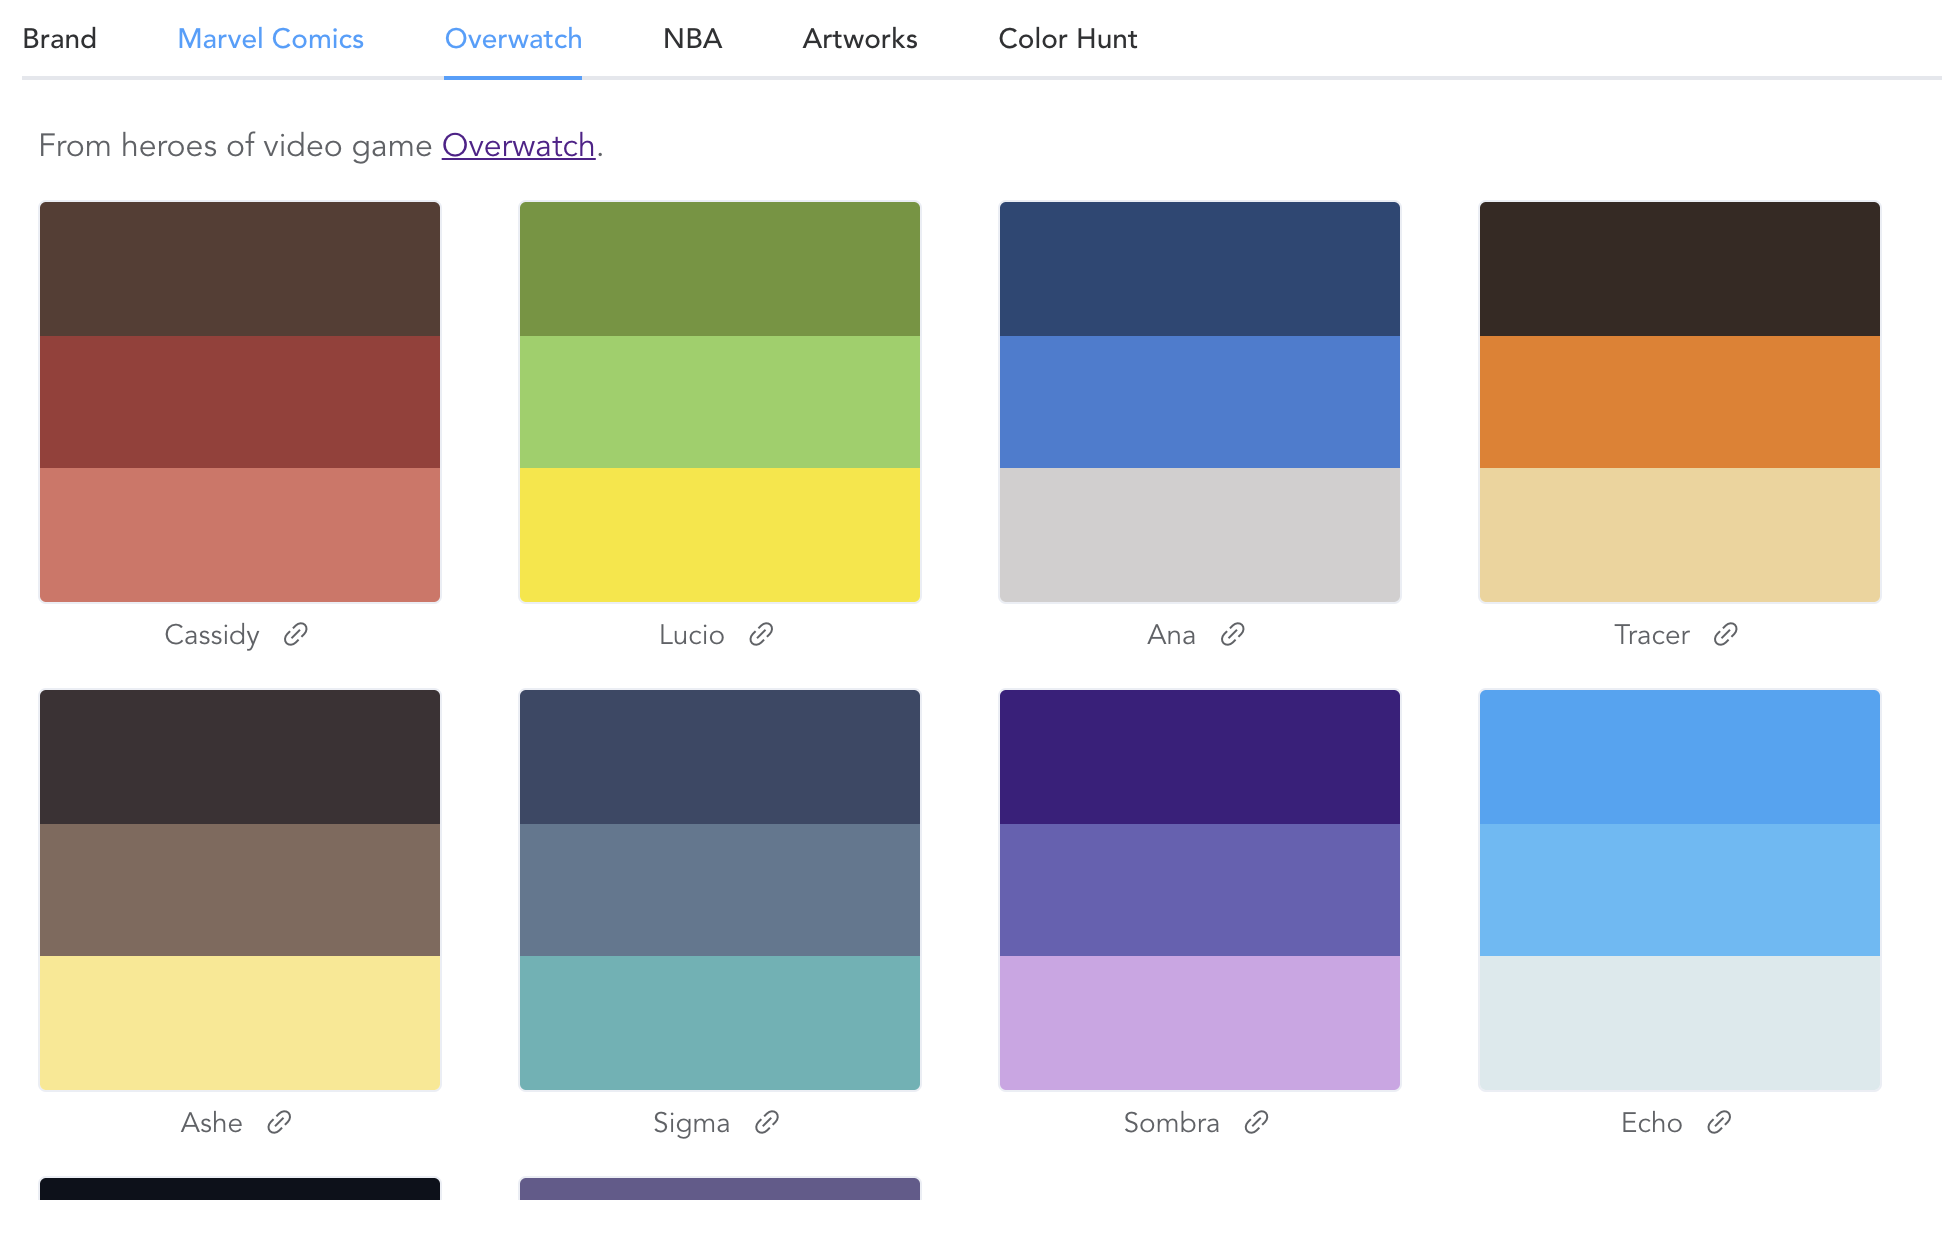Click the link icon next to Ashe
This screenshot has width=1958, height=1236.
point(279,1122)
